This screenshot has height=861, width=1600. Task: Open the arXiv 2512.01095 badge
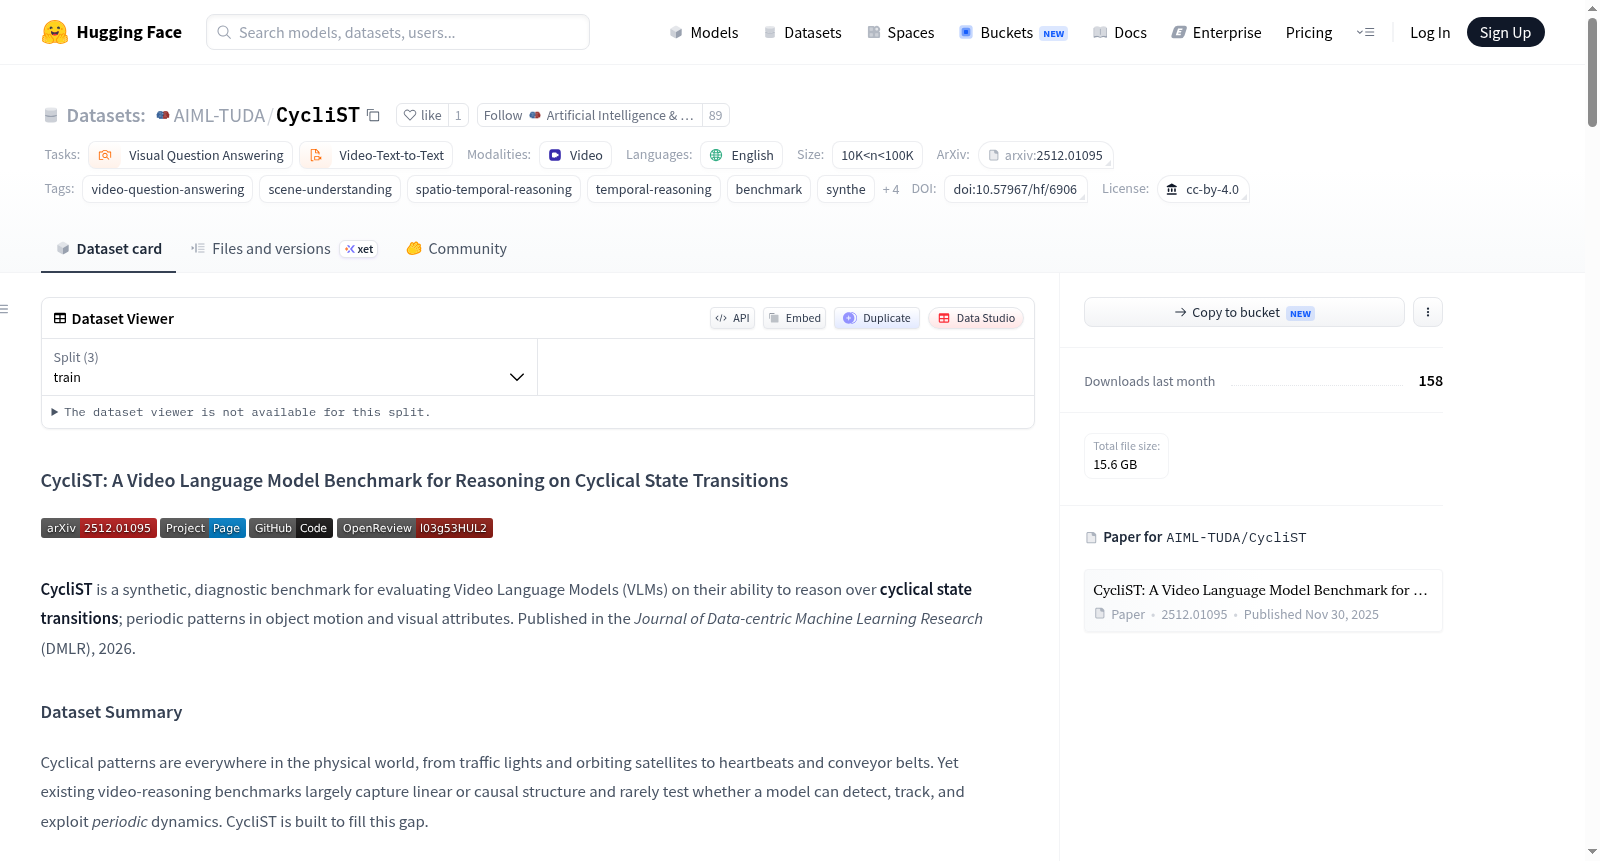(x=99, y=528)
